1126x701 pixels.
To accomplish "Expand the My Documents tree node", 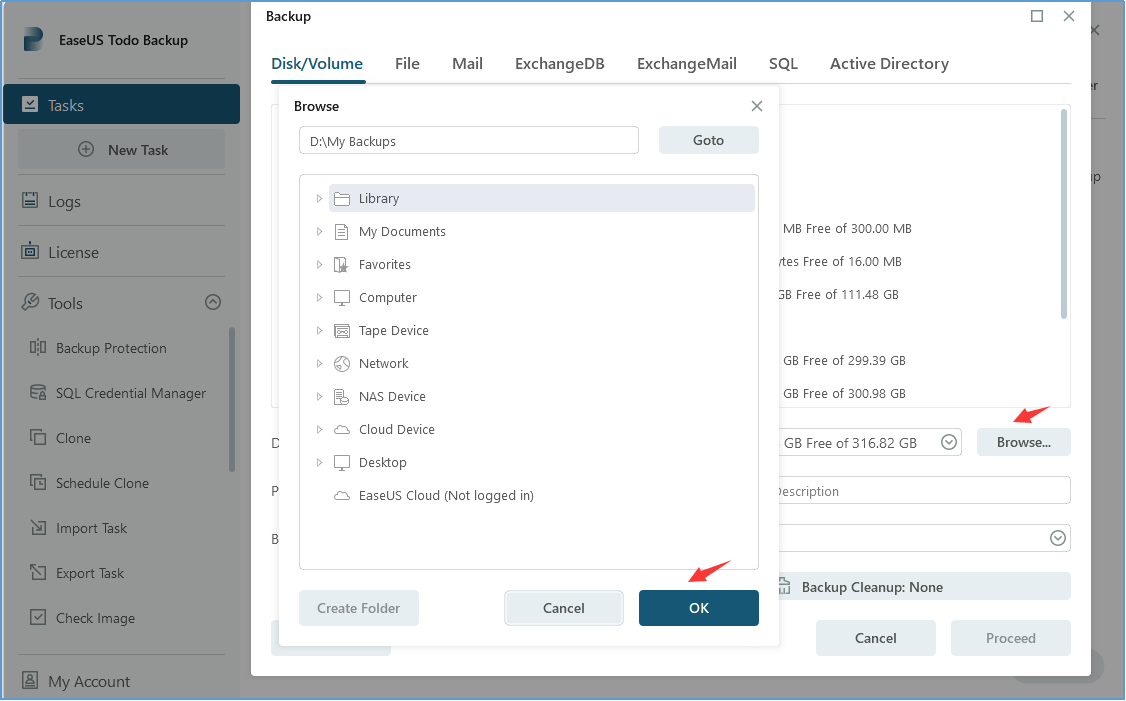I will pyautogui.click(x=320, y=231).
